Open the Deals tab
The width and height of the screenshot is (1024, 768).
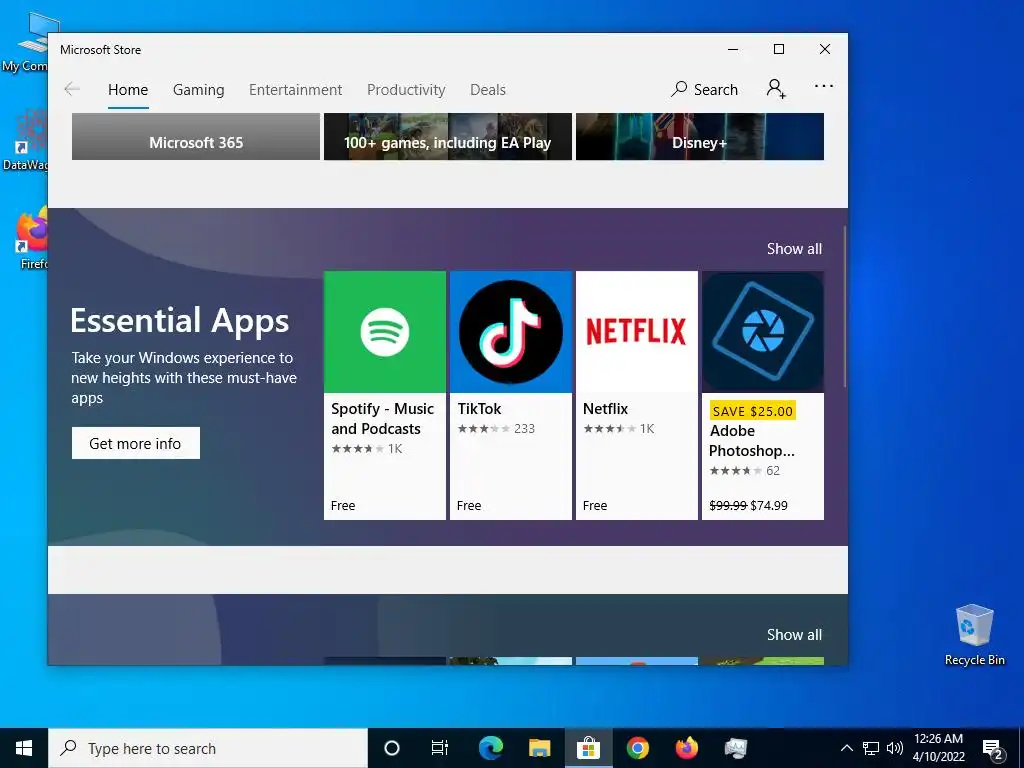pos(488,89)
